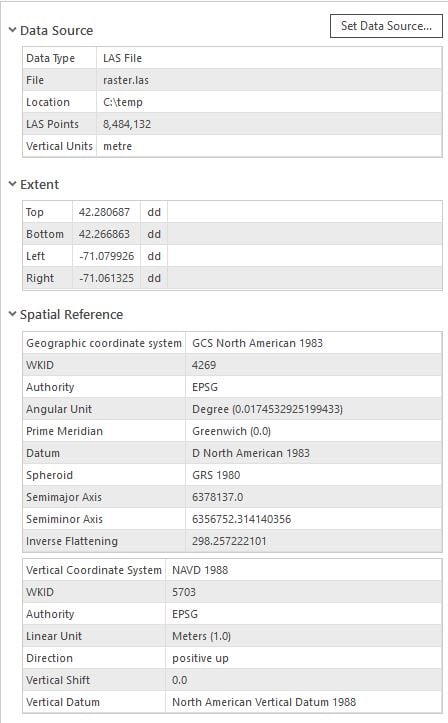This screenshot has height=723, width=448.
Task: Select the GRS 1980 spheroid value
Action: click(216, 475)
